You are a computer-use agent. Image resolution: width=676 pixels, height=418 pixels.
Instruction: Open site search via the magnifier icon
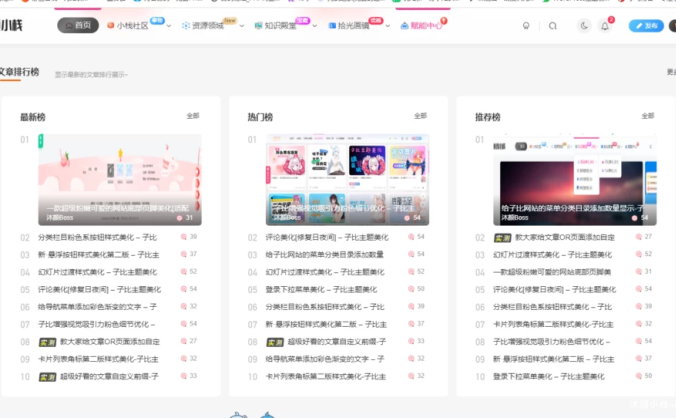click(x=553, y=26)
